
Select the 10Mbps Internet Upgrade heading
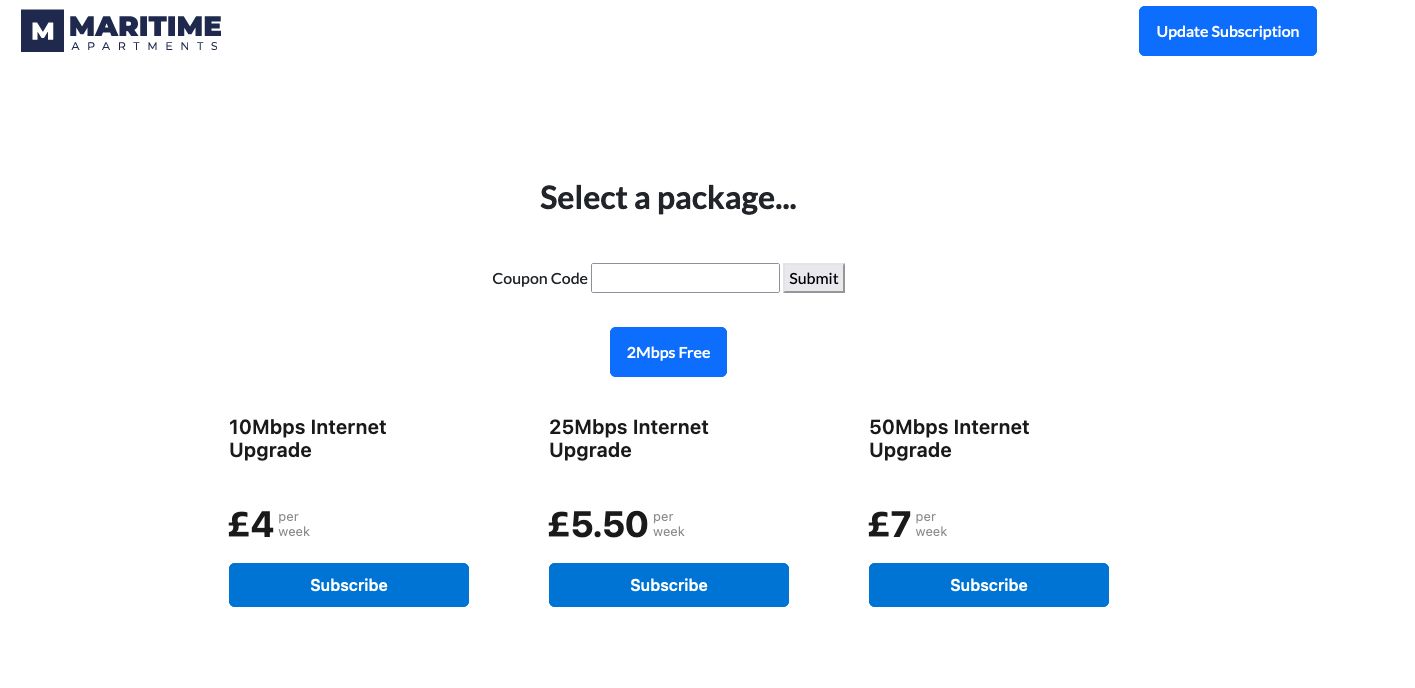(308, 438)
